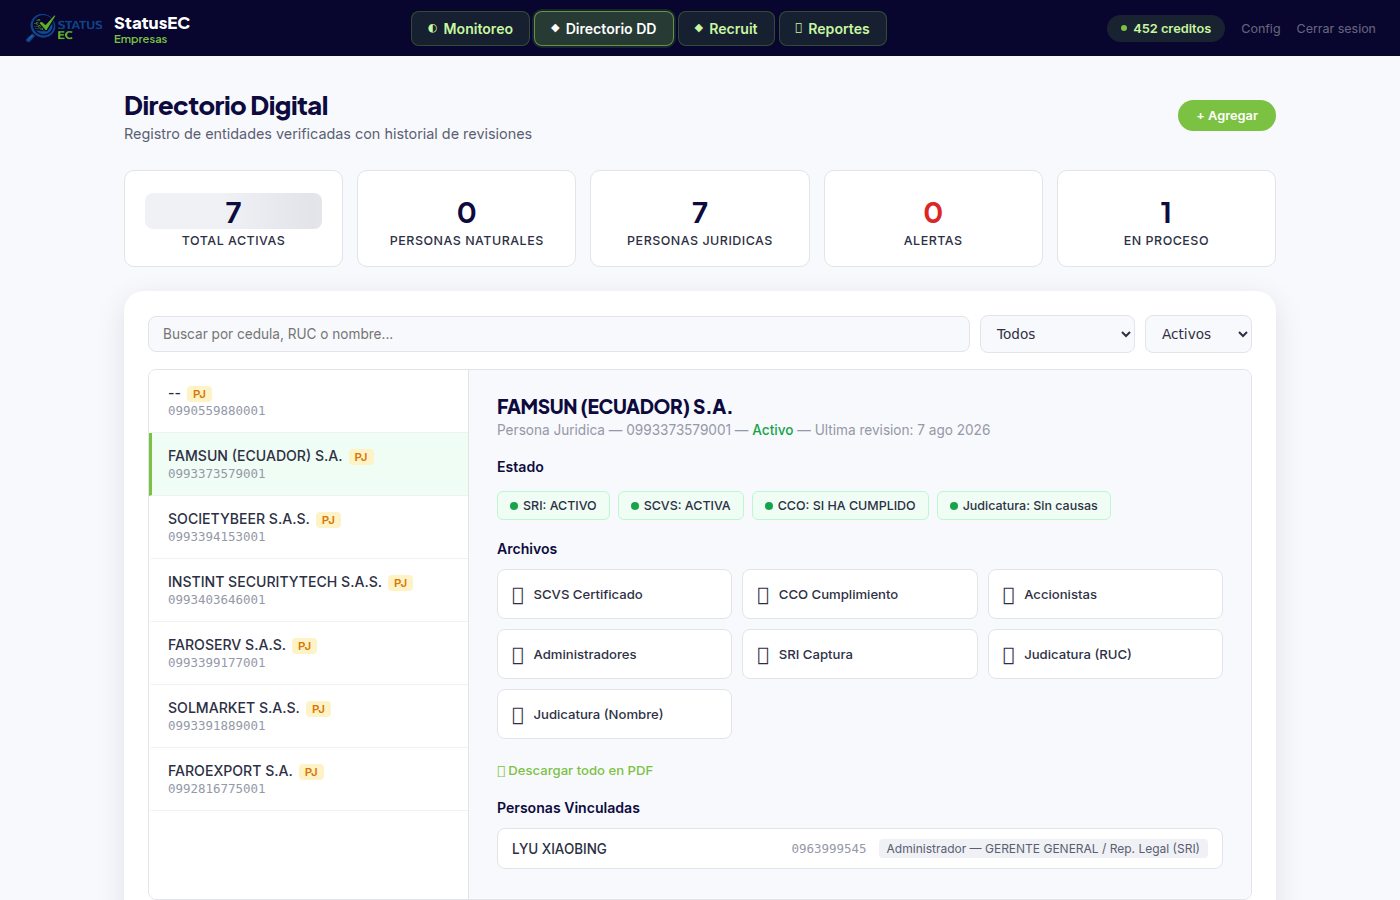The height and width of the screenshot is (900, 1400).
Task: Click the SRI: ACTIVO status badge
Action: pyautogui.click(x=553, y=506)
